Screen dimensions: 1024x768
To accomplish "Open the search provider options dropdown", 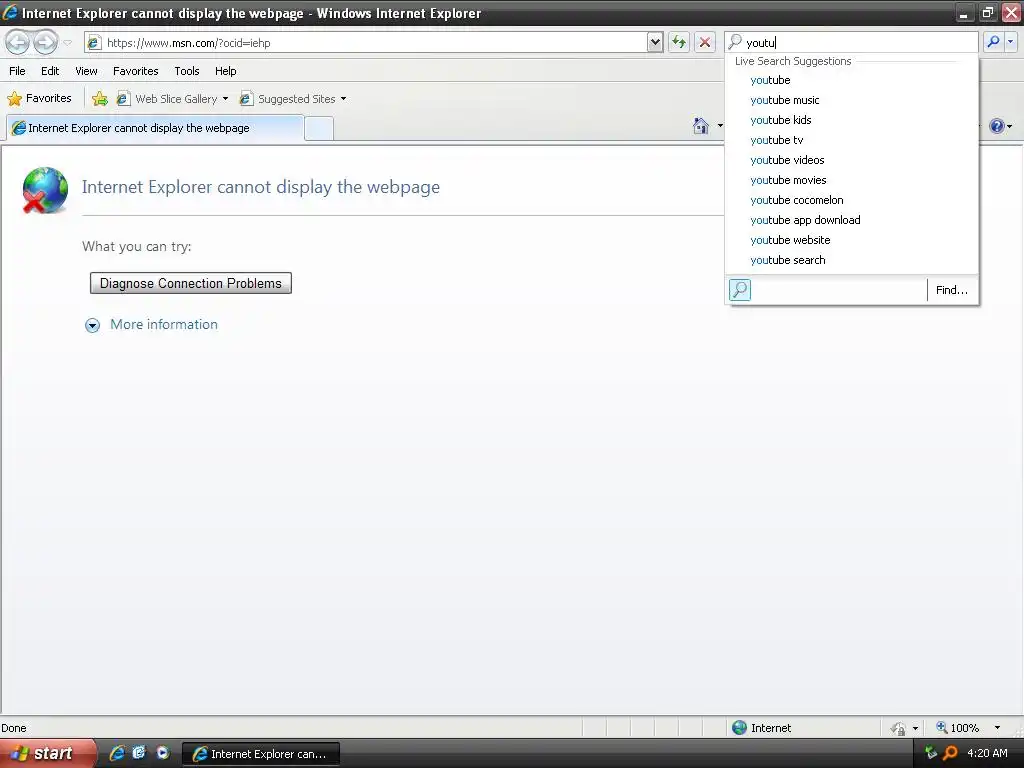I will [1010, 42].
